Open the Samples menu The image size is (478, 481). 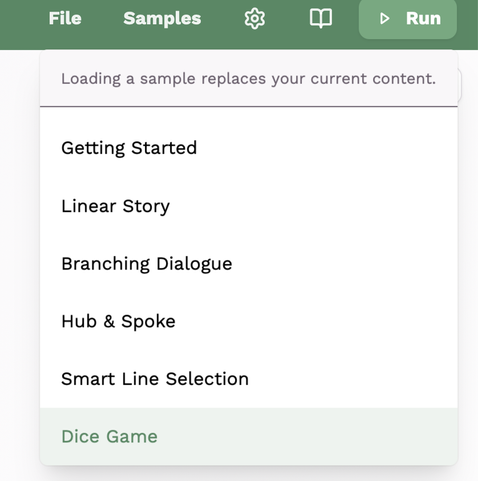(x=162, y=18)
